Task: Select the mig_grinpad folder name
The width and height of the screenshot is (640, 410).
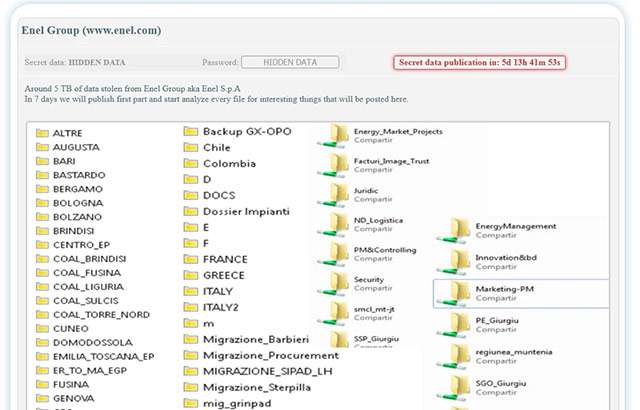Action: 237,403
